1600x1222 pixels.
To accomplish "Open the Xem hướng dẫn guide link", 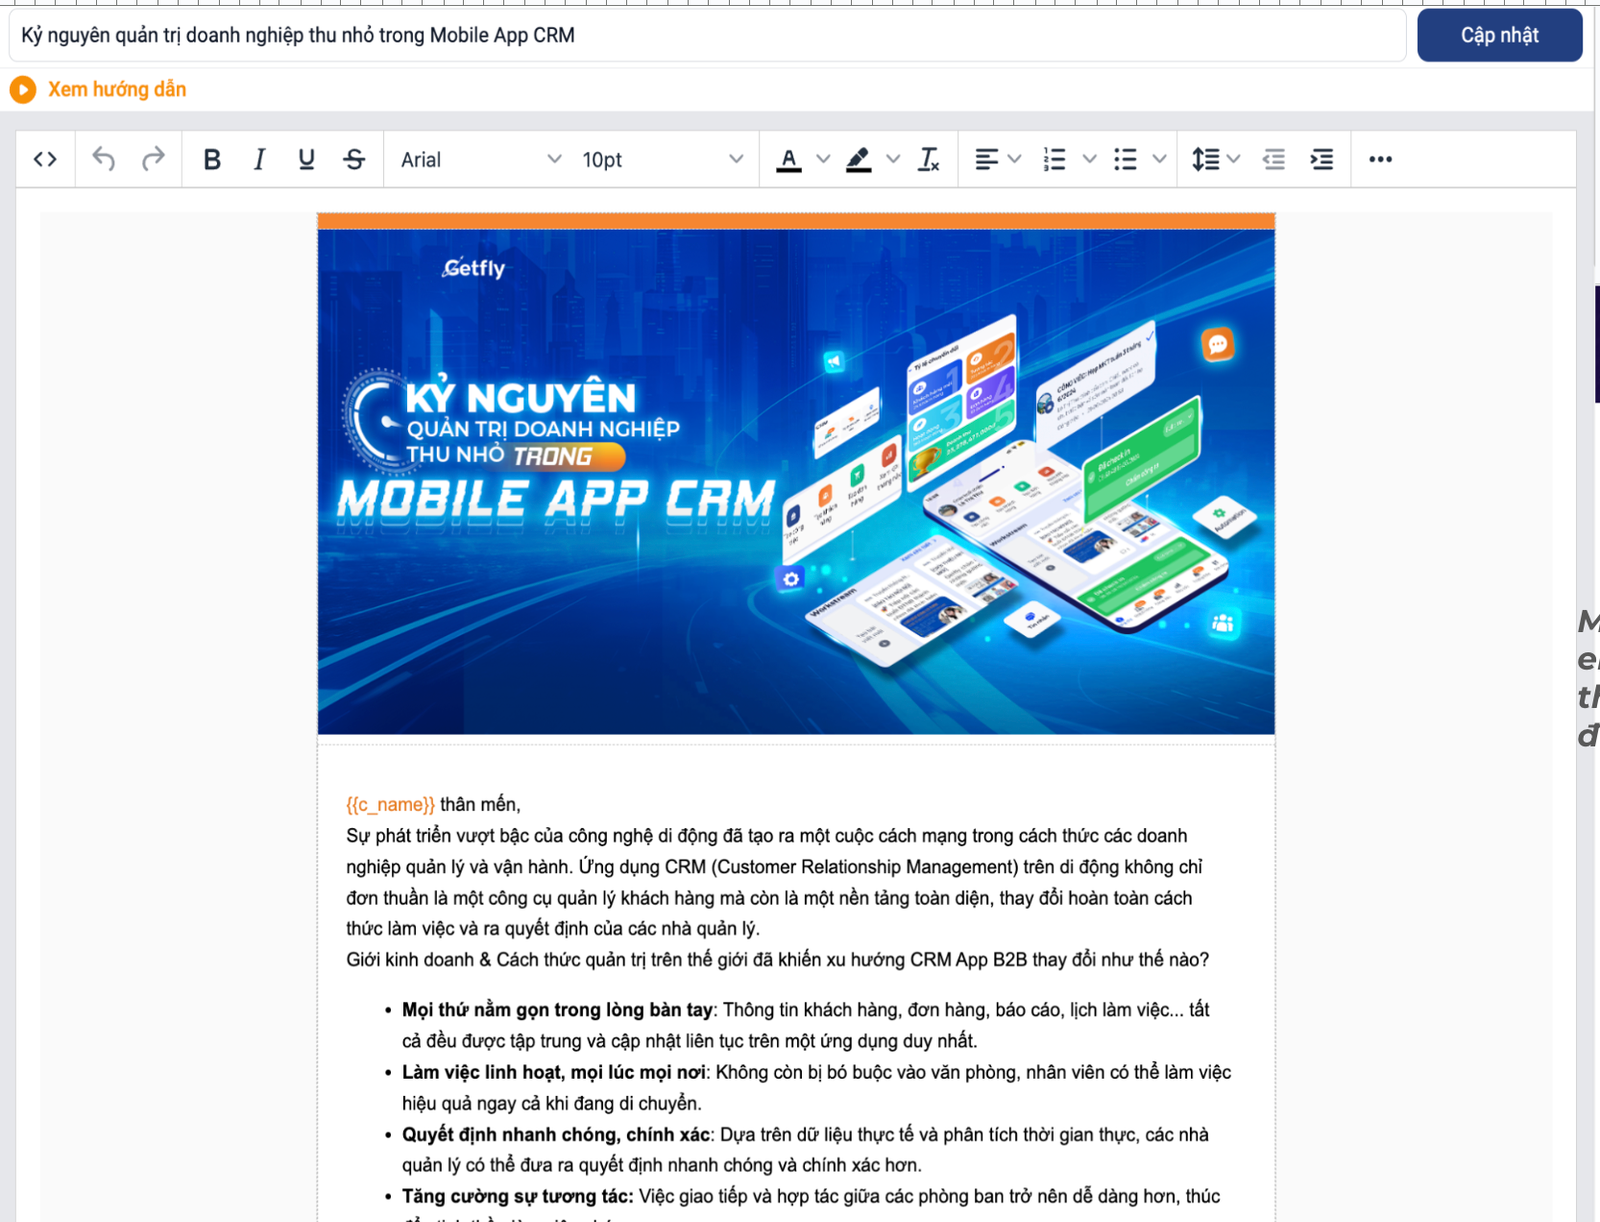I will 117,89.
